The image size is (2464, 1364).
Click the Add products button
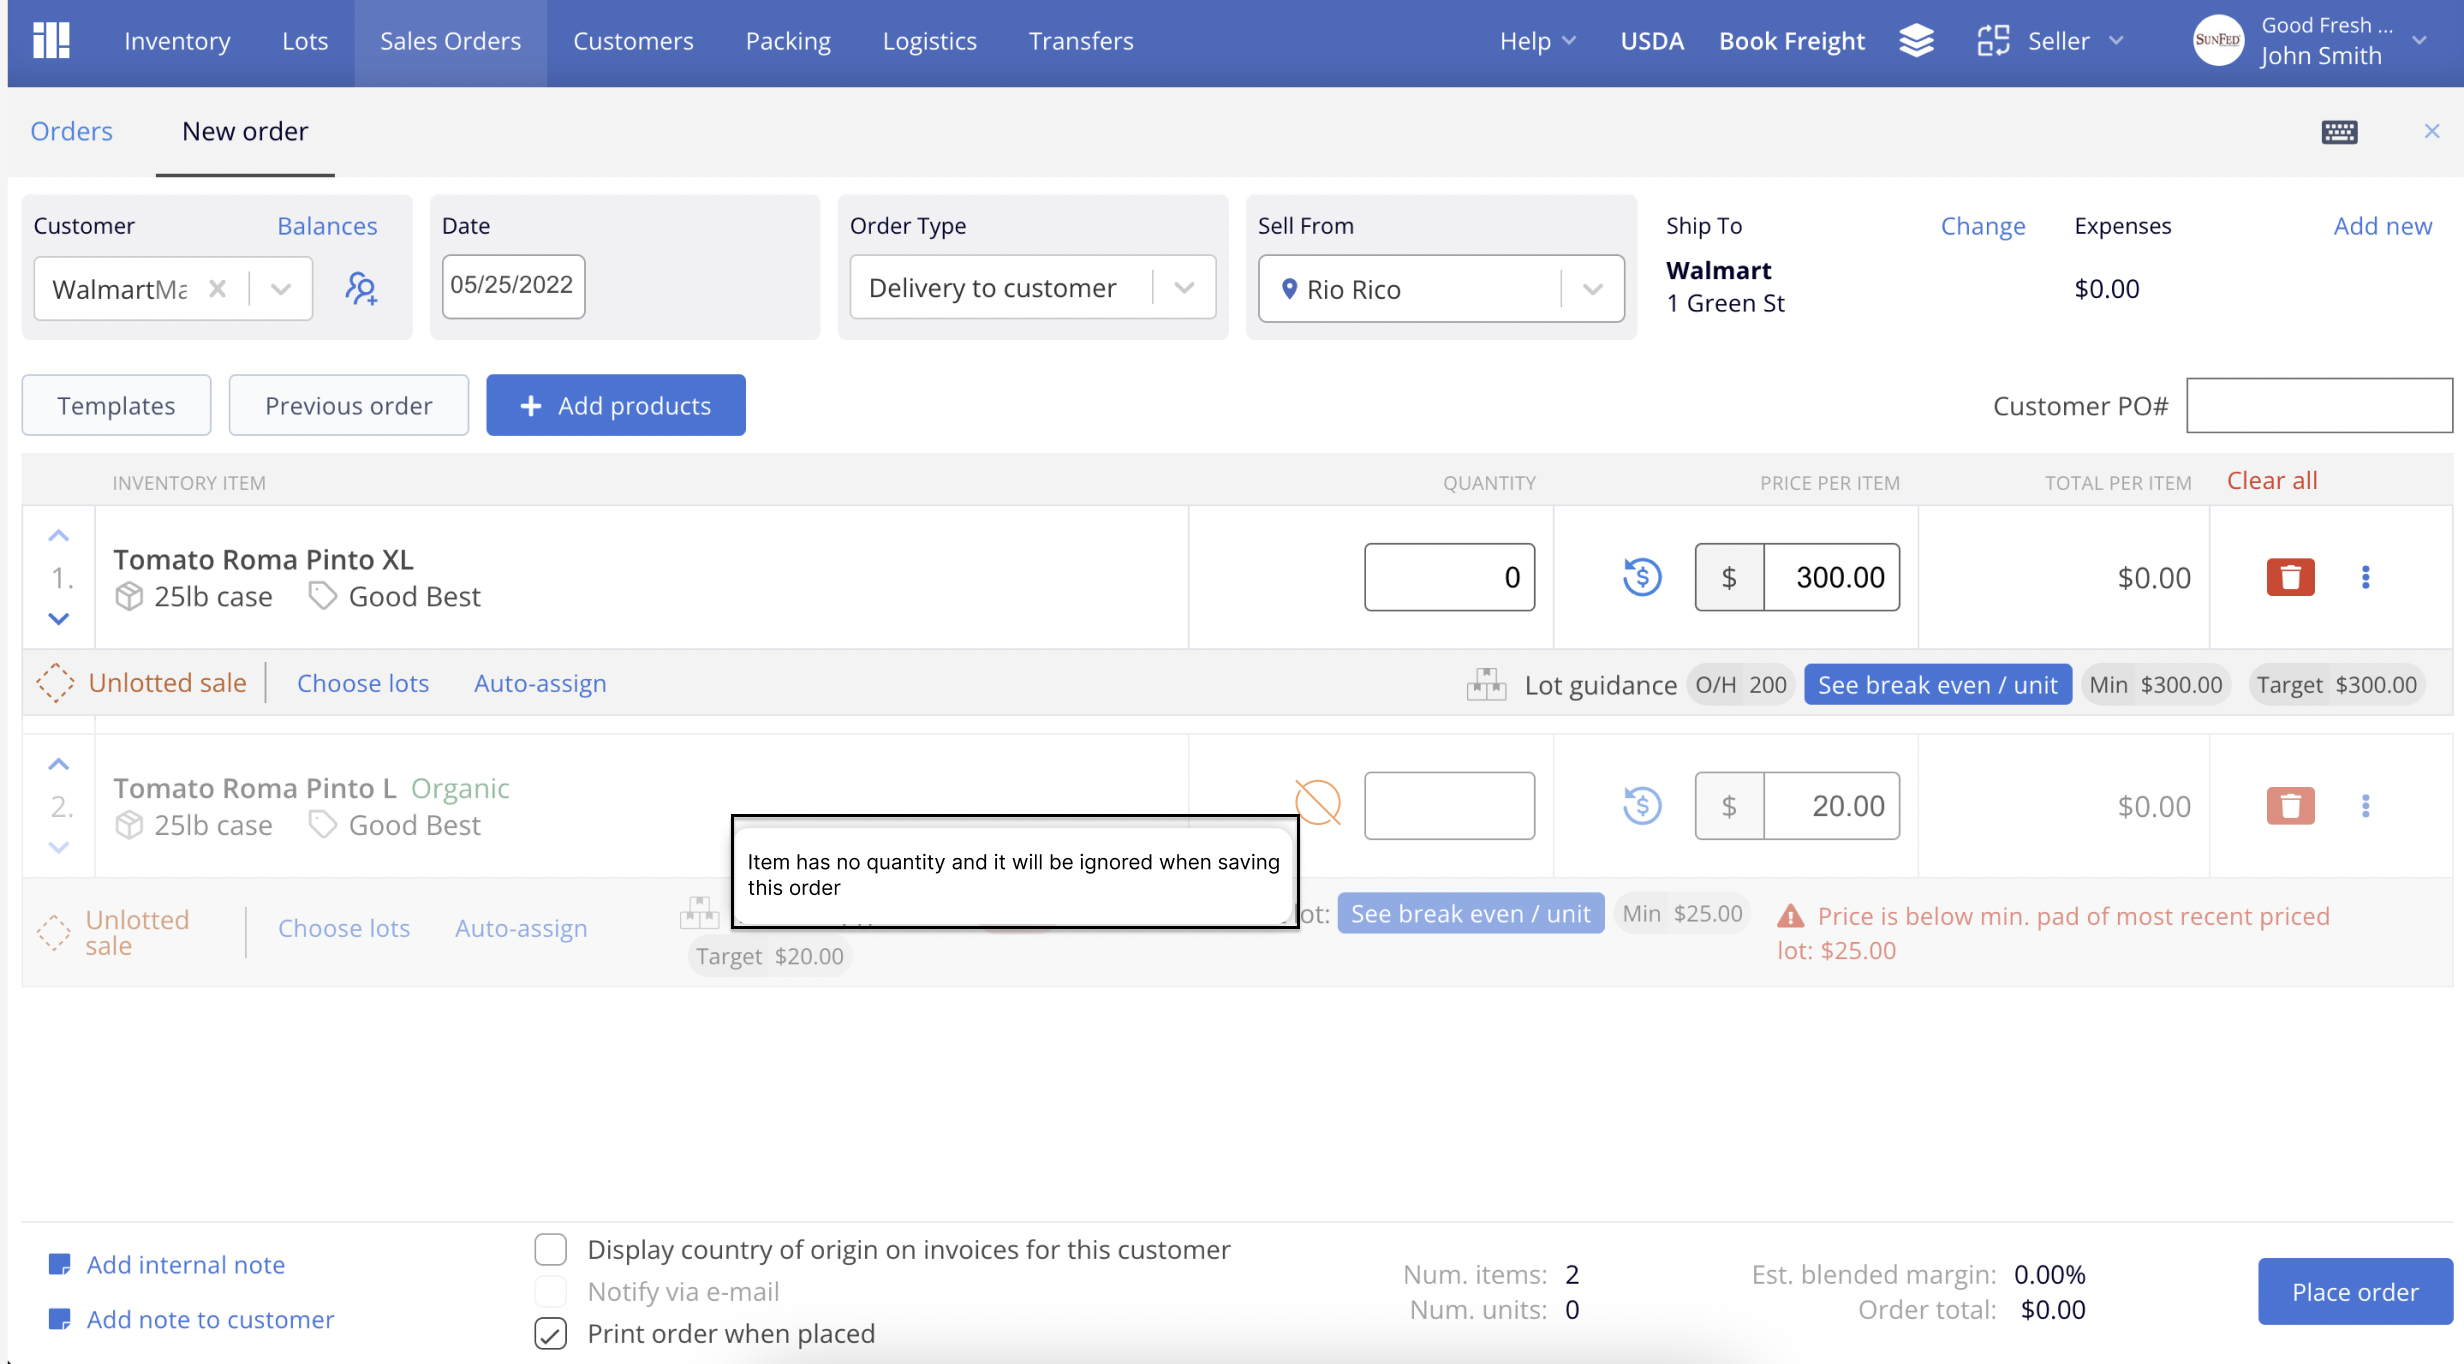[616, 405]
